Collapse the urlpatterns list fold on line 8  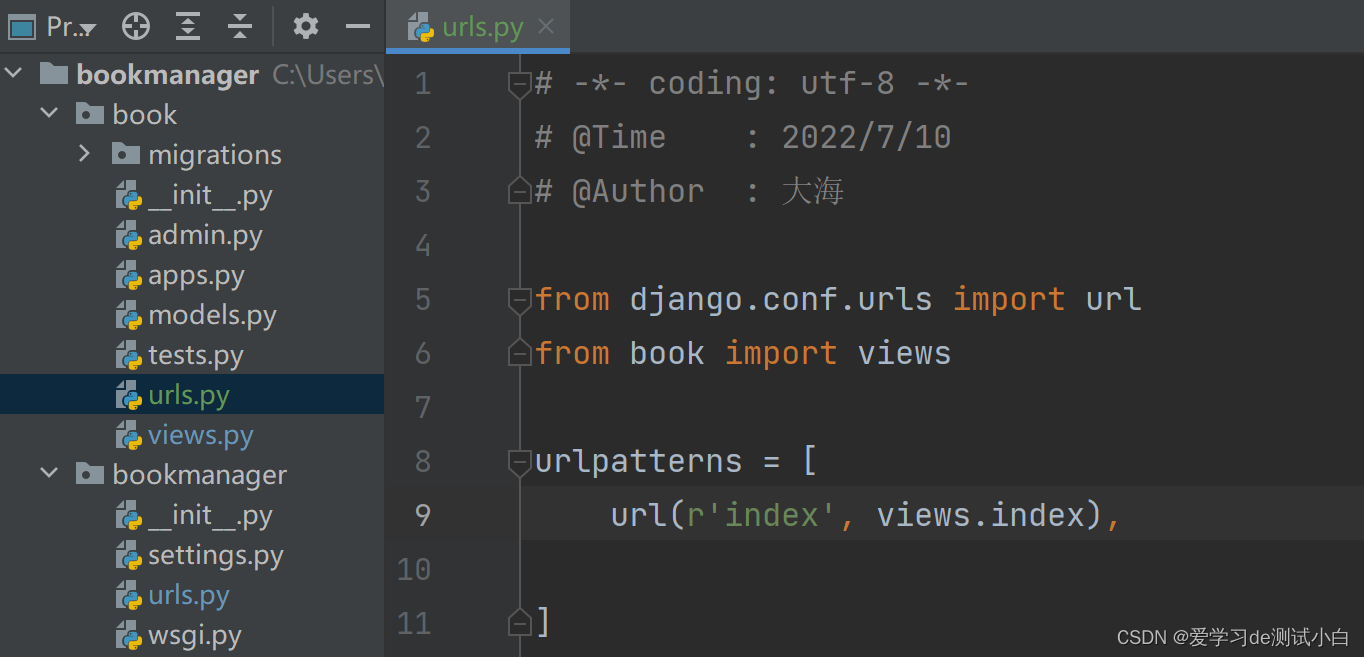coord(519,463)
